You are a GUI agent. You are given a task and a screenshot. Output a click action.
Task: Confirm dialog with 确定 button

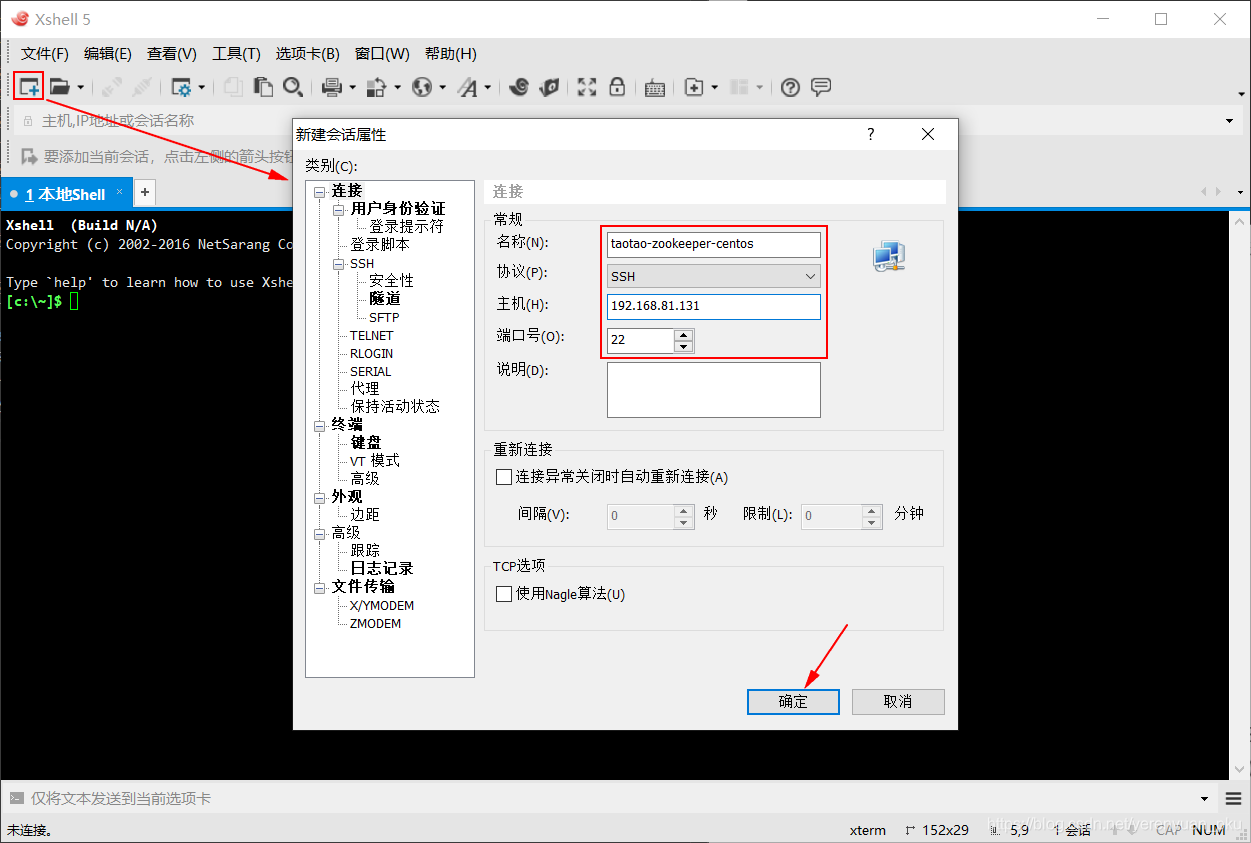pos(793,701)
